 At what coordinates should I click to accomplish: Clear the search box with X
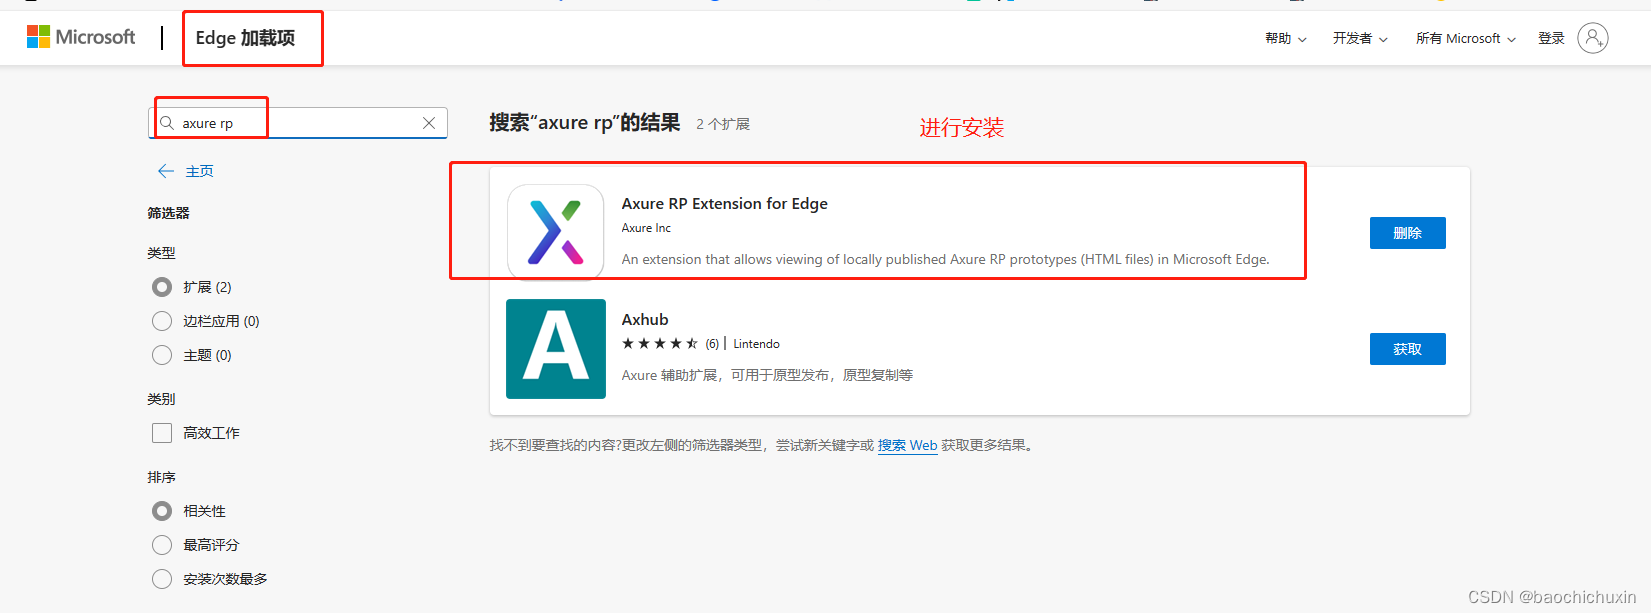point(429,123)
